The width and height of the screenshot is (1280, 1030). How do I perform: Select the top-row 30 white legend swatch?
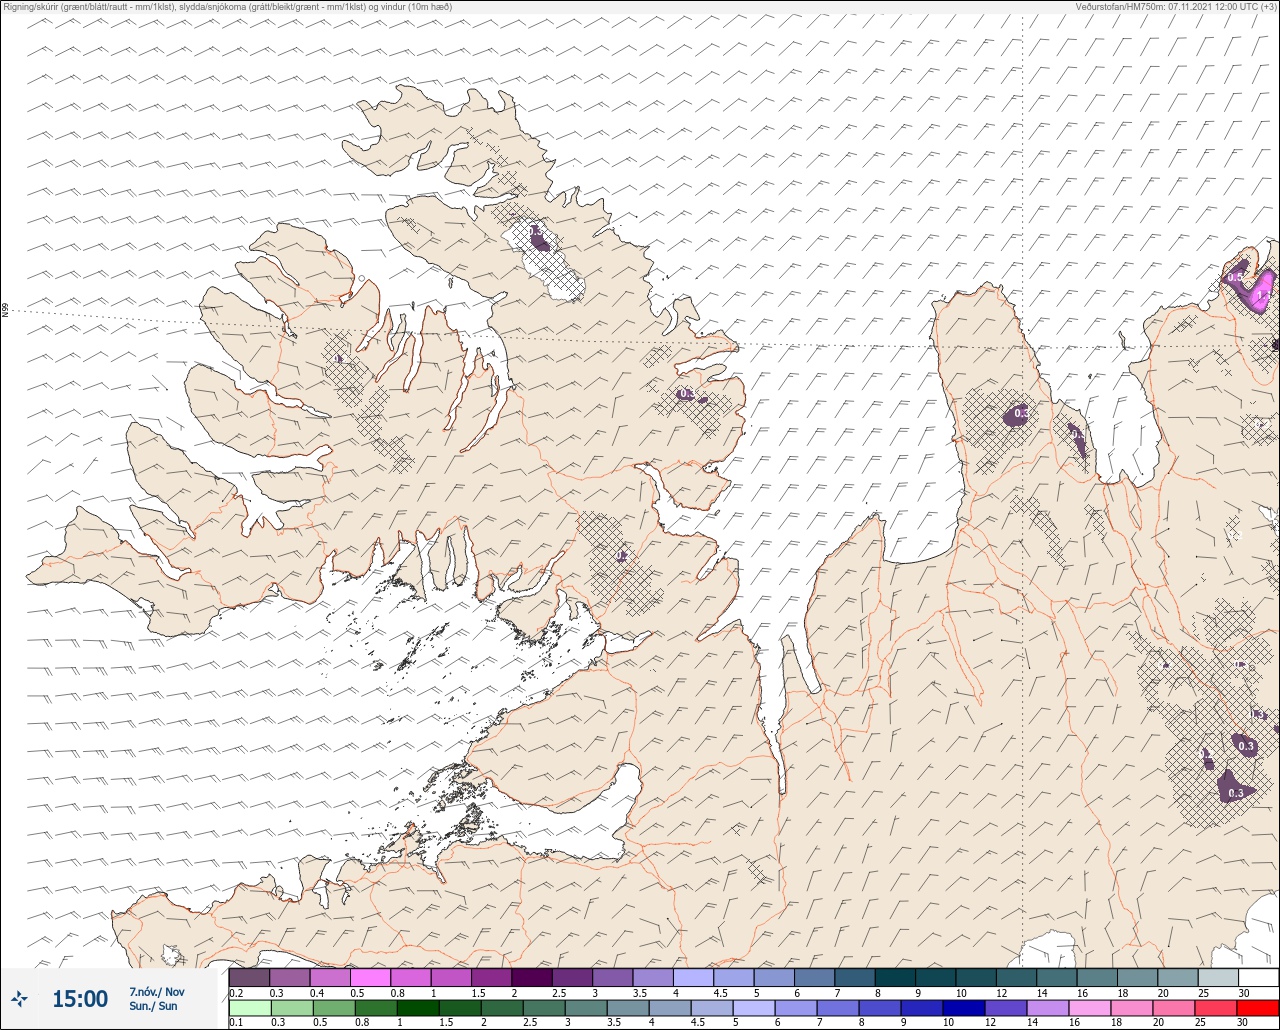tap(1258, 977)
